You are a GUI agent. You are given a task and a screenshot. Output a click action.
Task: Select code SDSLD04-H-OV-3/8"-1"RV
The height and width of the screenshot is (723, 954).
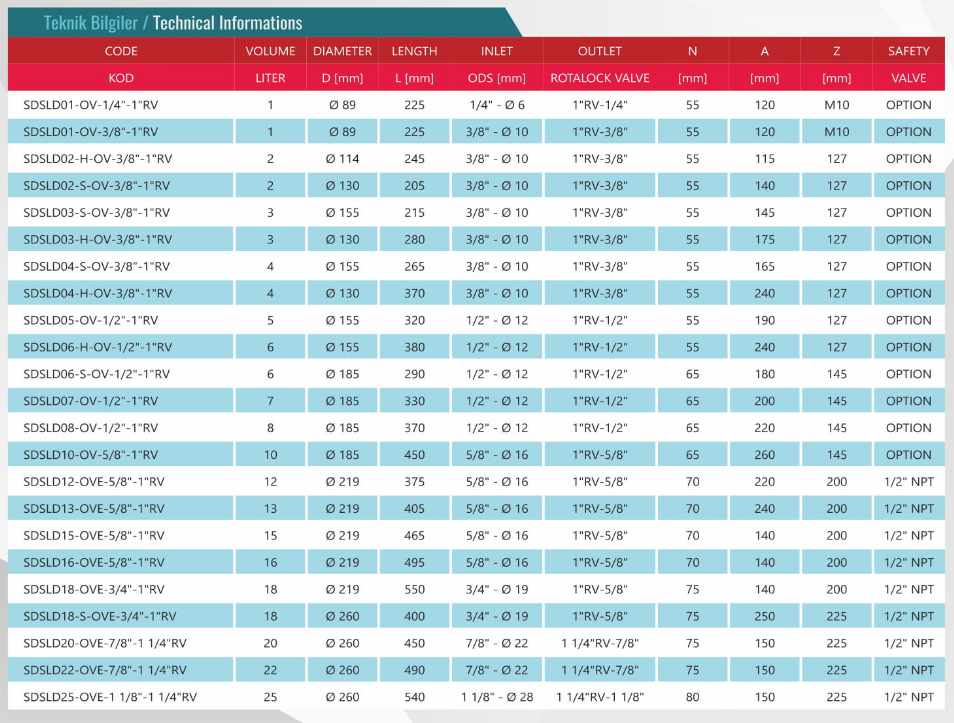pos(97,293)
